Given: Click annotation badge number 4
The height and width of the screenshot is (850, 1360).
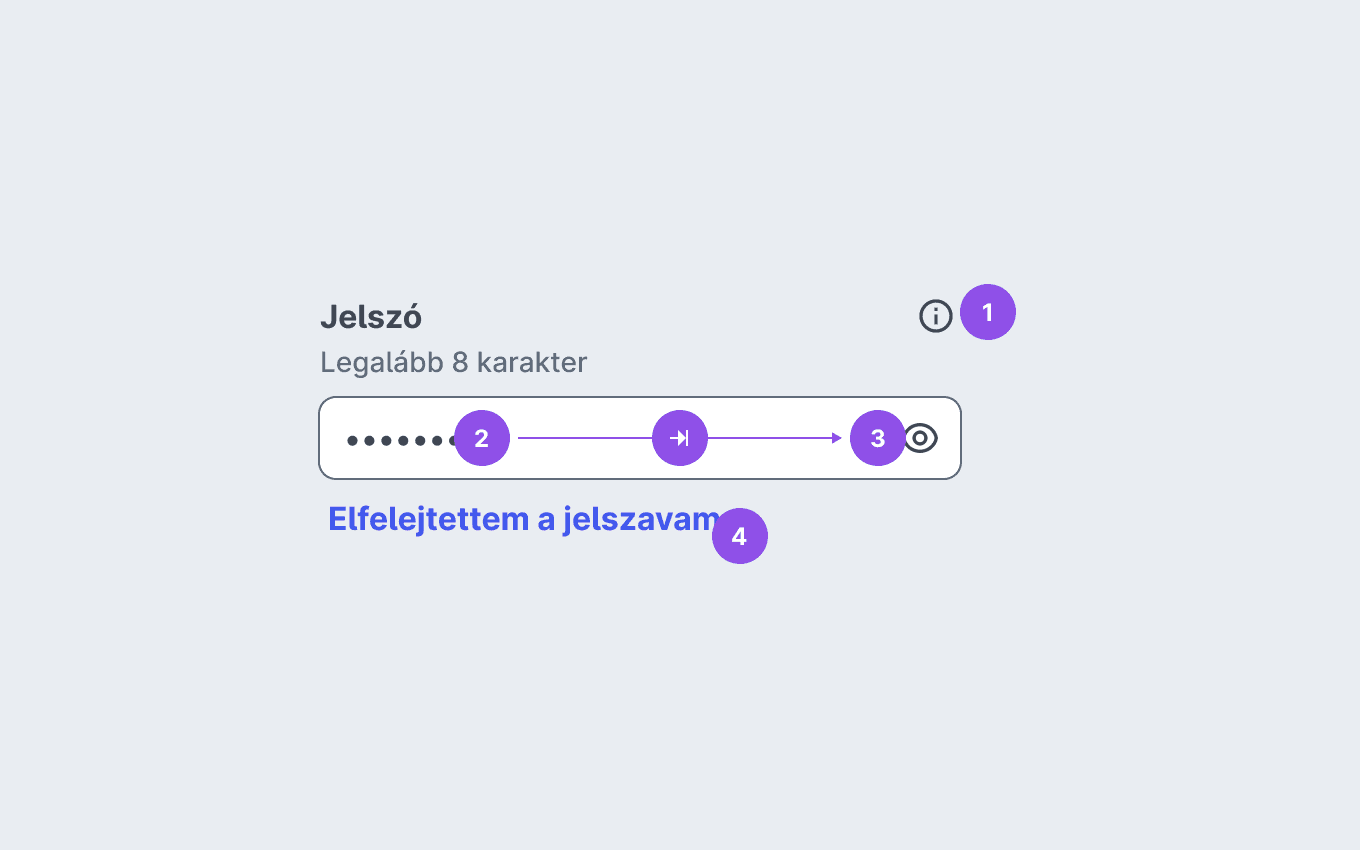Looking at the screenshot, I should [740, 536].
